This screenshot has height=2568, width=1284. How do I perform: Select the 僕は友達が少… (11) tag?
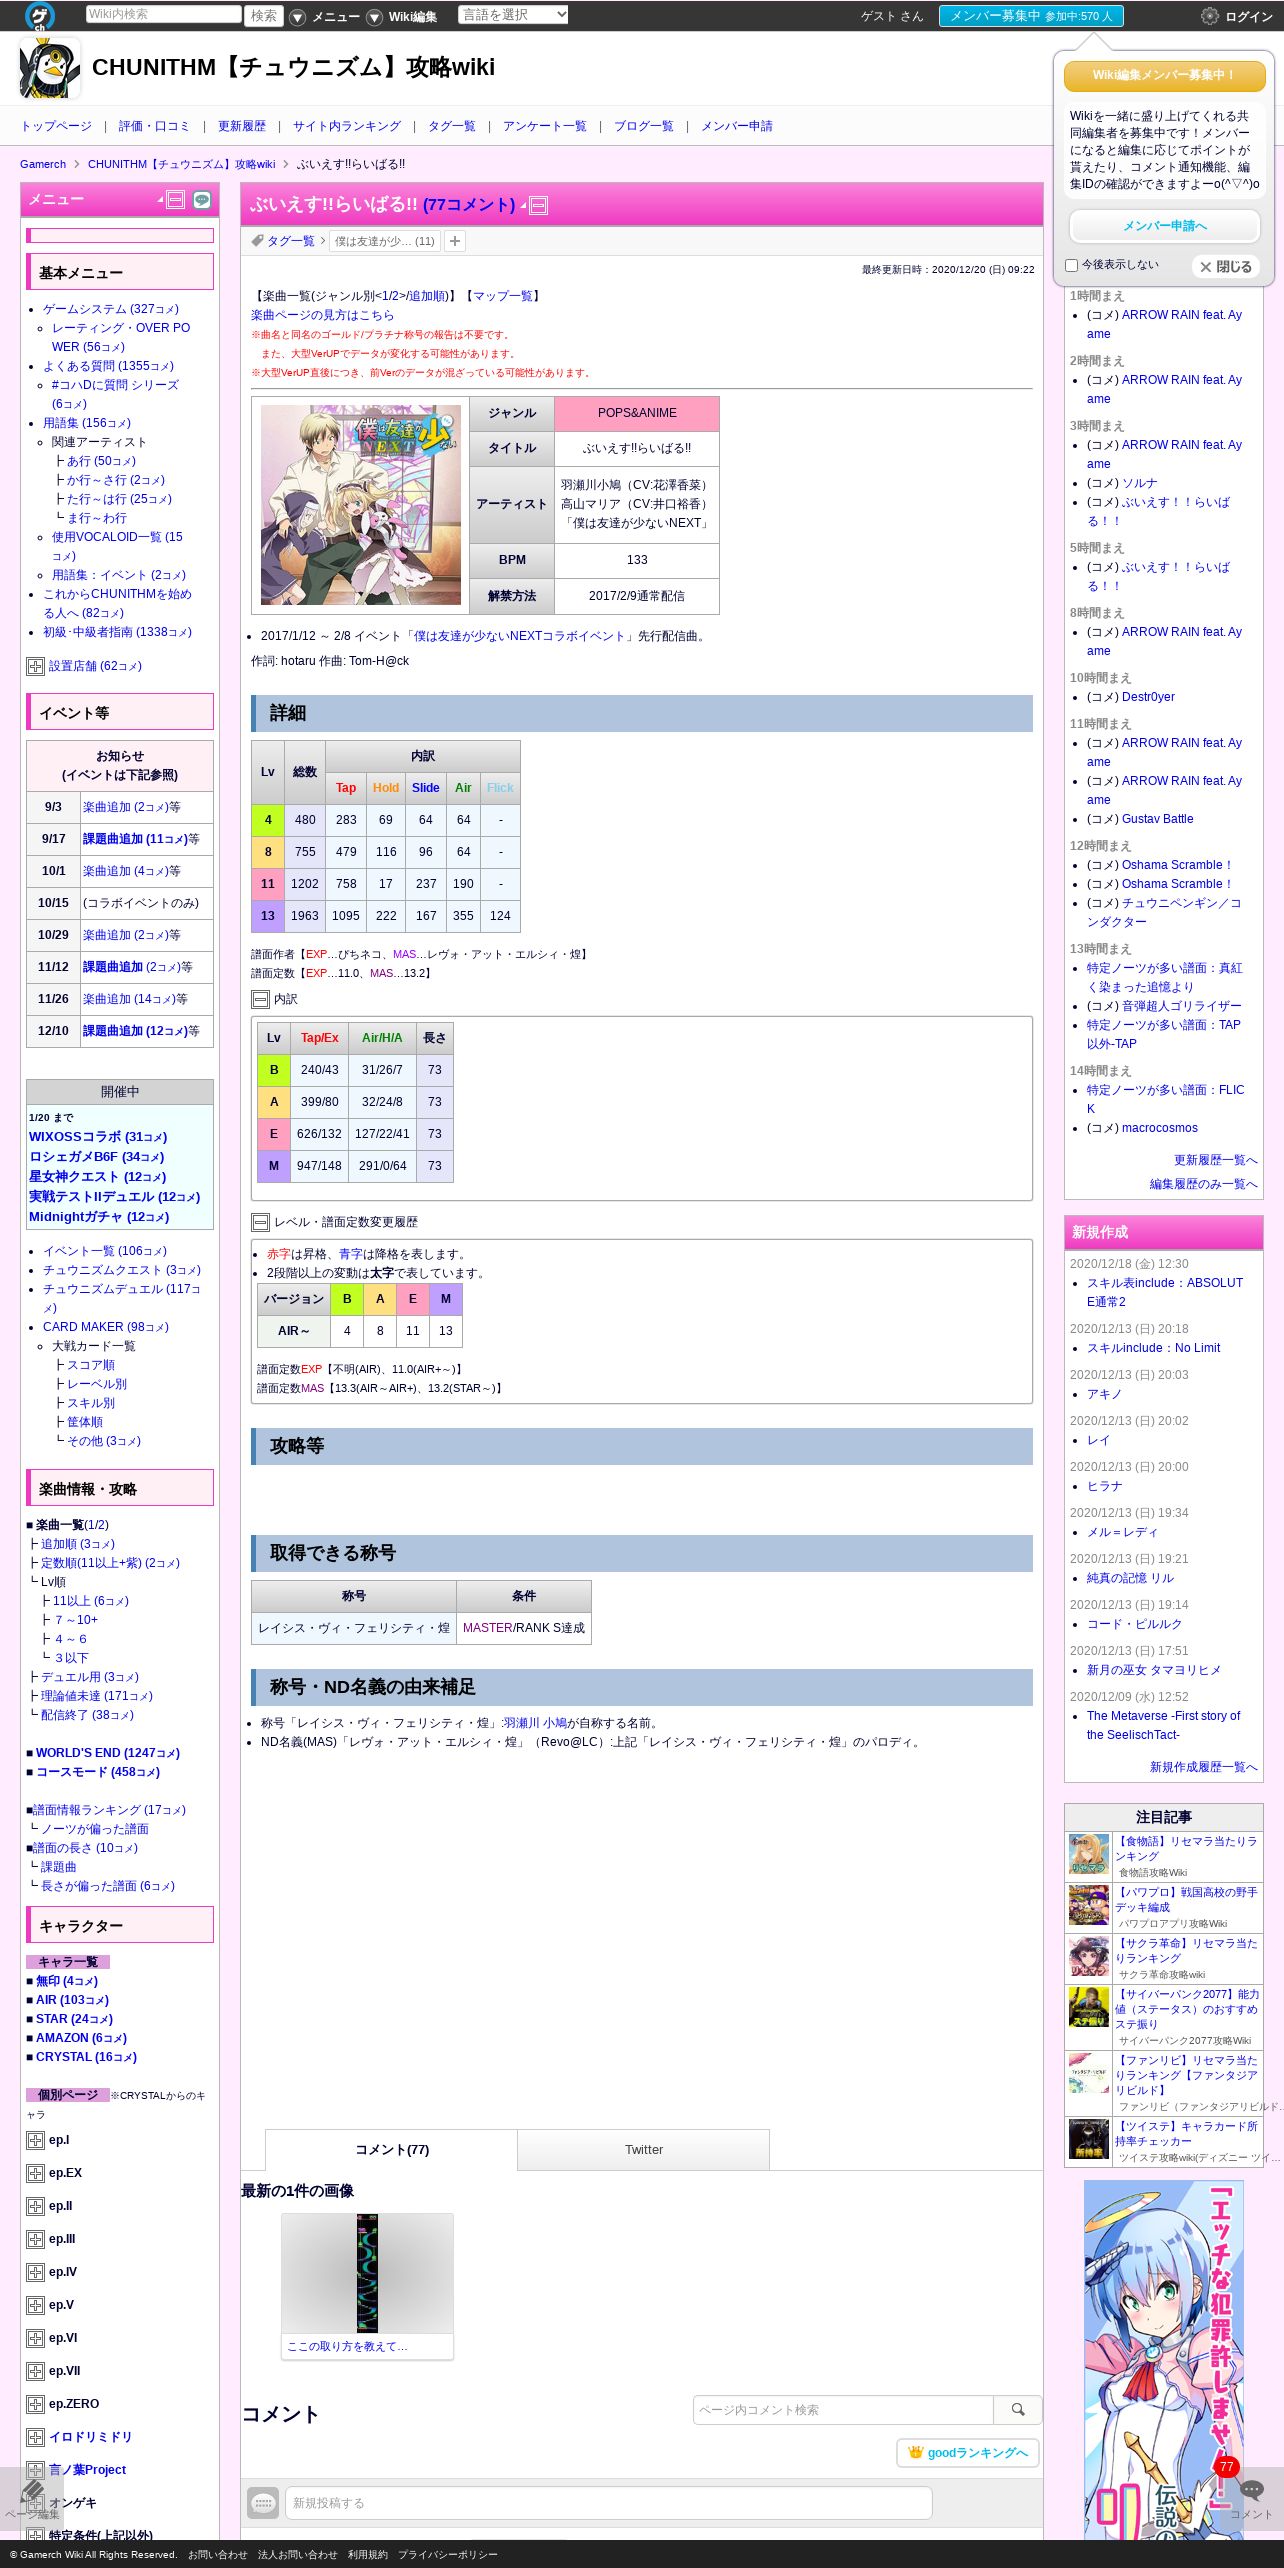[x=384, y=241]
